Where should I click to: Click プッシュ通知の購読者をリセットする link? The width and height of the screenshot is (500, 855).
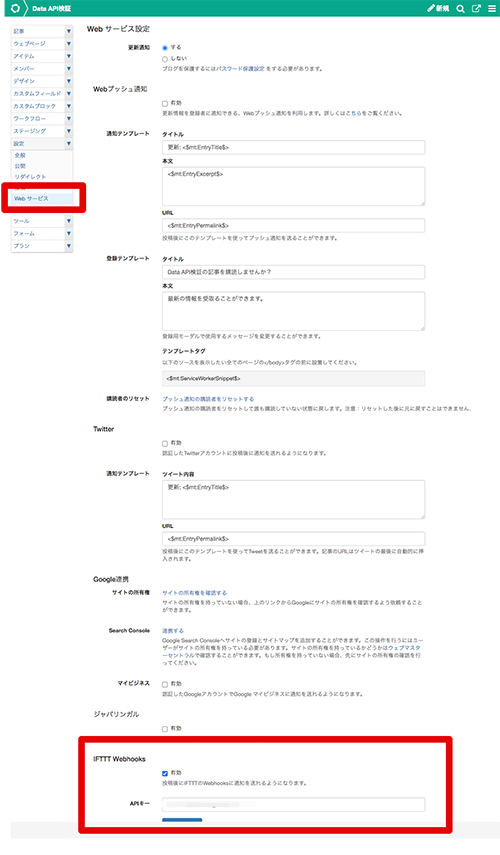[x=208, y=399]
